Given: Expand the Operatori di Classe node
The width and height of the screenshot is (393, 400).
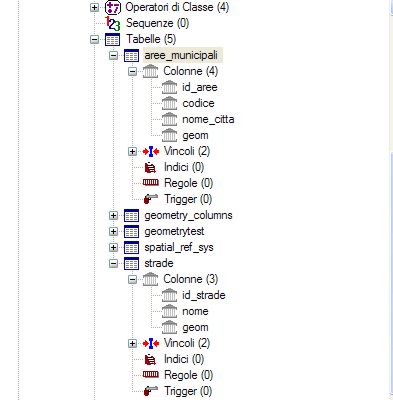Looking at the screenshot, I should click(x=95, y=7).
